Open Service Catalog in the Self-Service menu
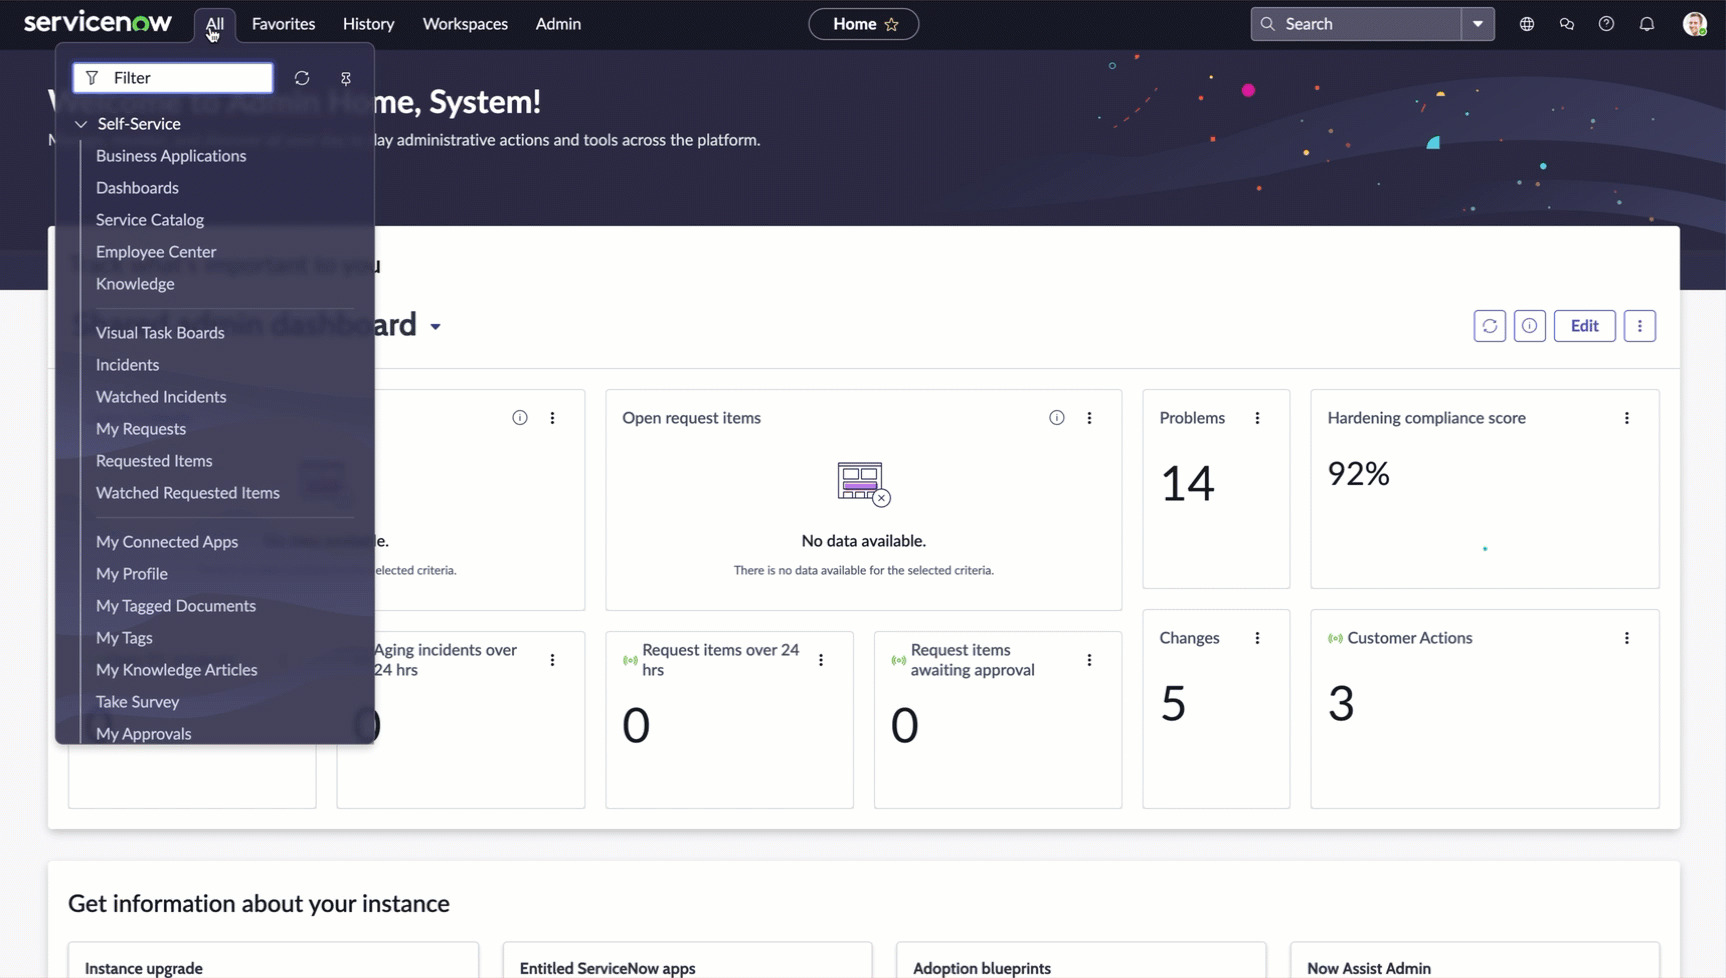The height and width of the screenshot is (978, 1726). pyautogui.click(x=150, y=220)
